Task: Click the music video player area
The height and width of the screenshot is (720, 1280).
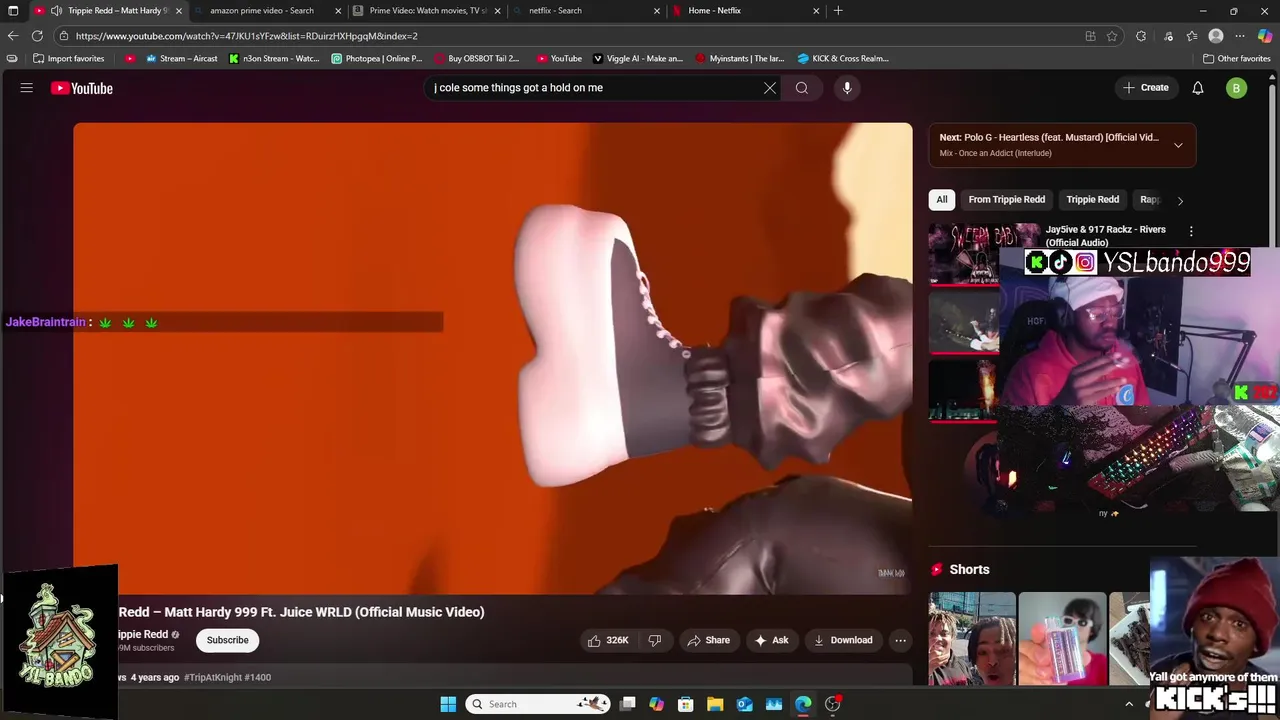Action: tap(492, 358)
